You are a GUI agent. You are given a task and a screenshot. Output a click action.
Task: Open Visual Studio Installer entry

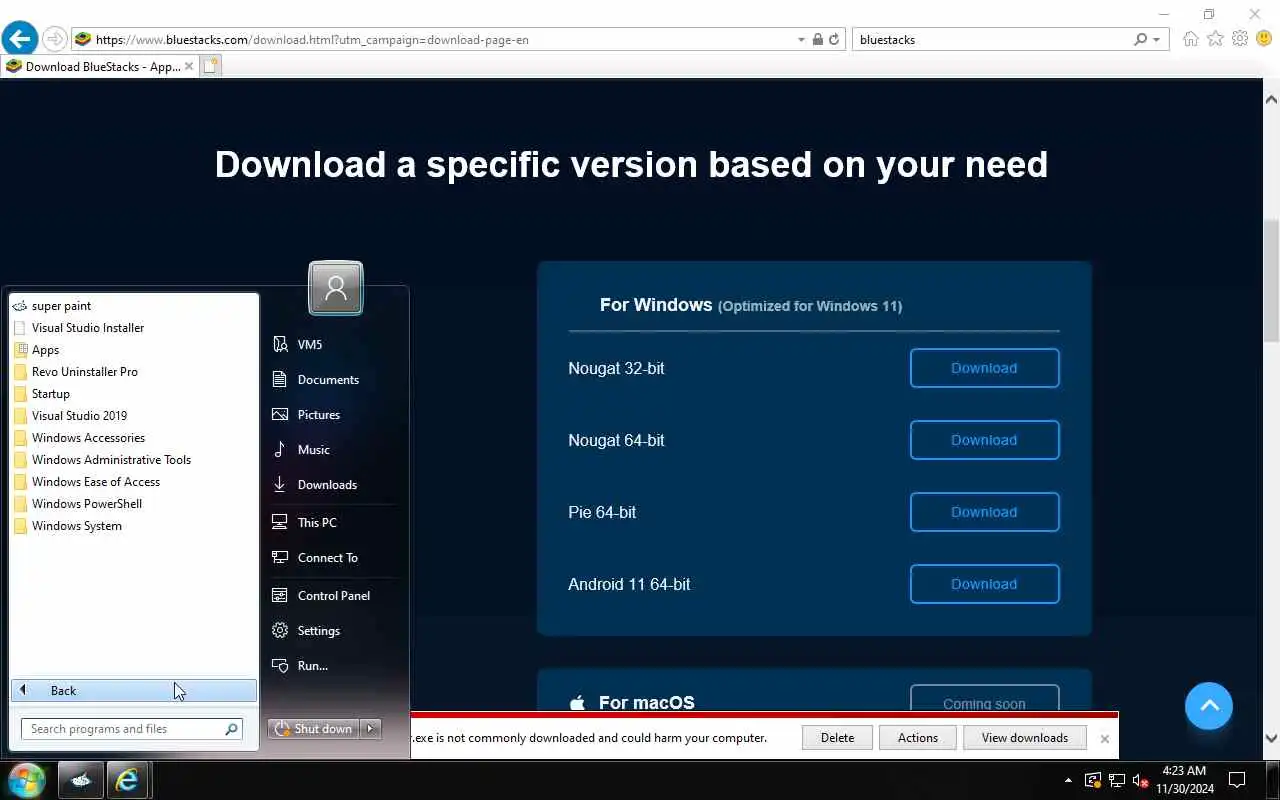point(134,328)
